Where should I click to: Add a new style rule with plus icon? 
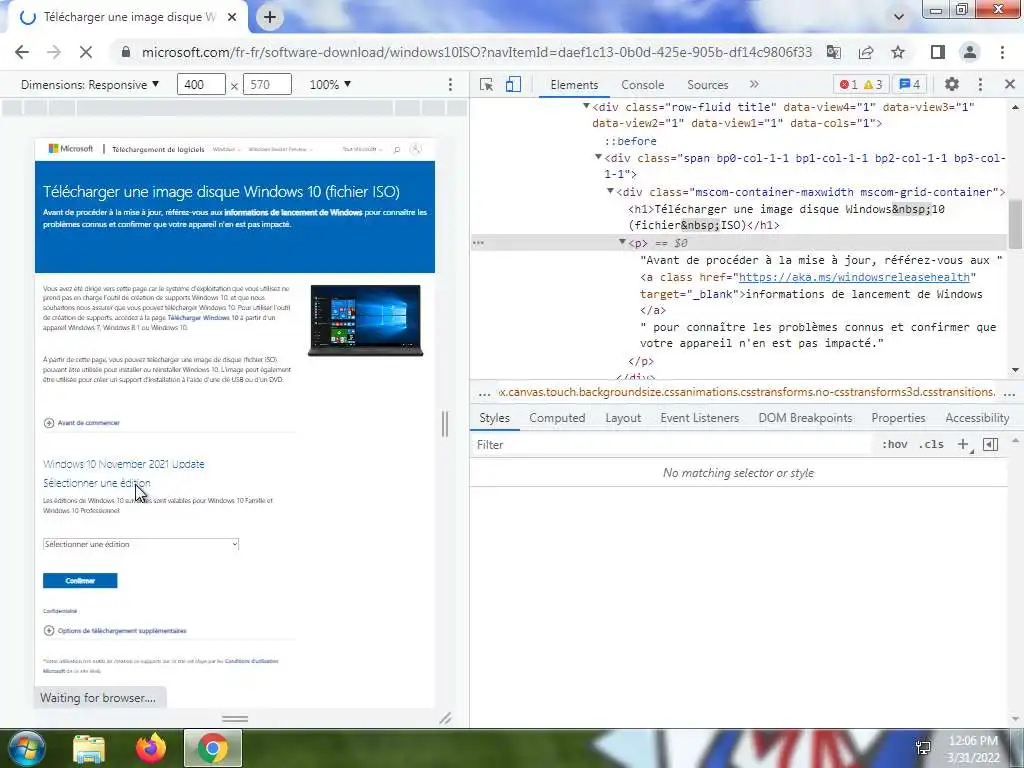[x=963, y=444]
